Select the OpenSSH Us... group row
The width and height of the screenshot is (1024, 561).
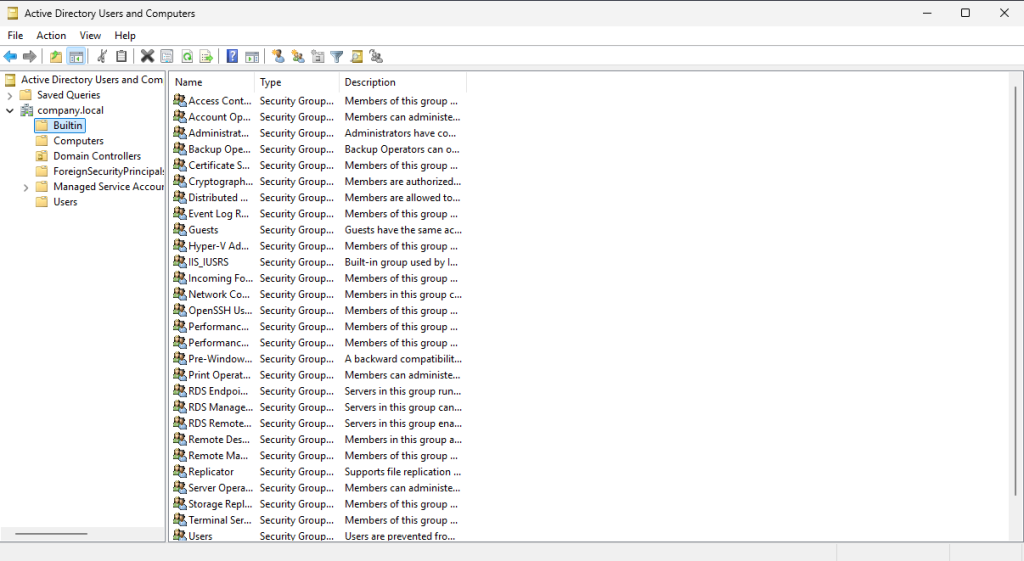pyautogui.click(x=317, y=310)
